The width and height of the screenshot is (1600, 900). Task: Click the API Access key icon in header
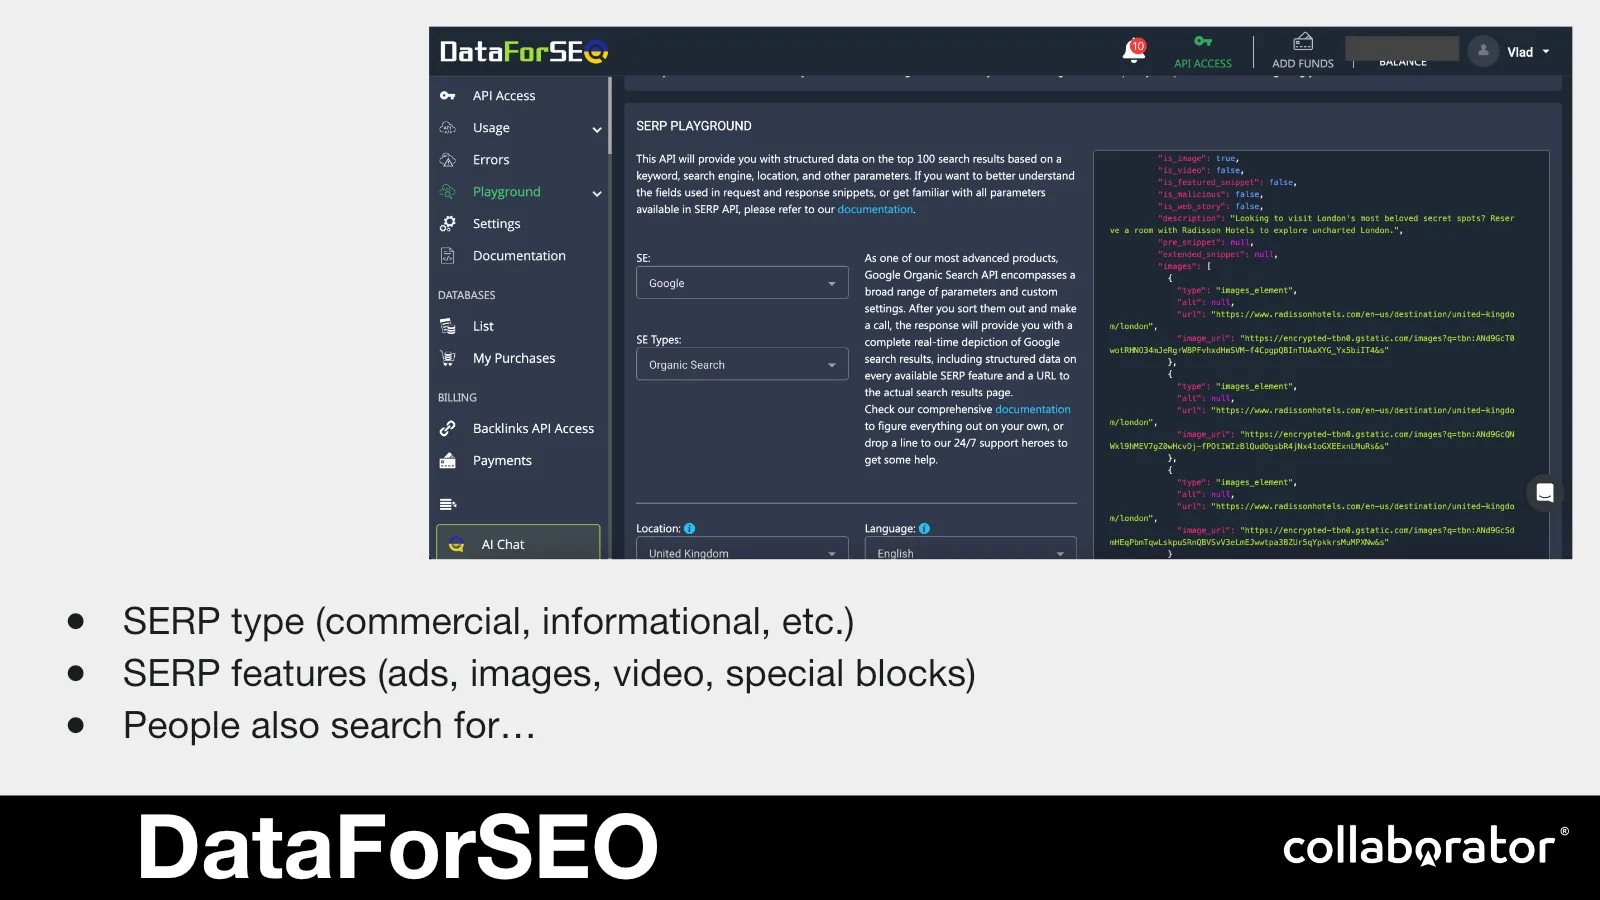[x=1203, y=41]
